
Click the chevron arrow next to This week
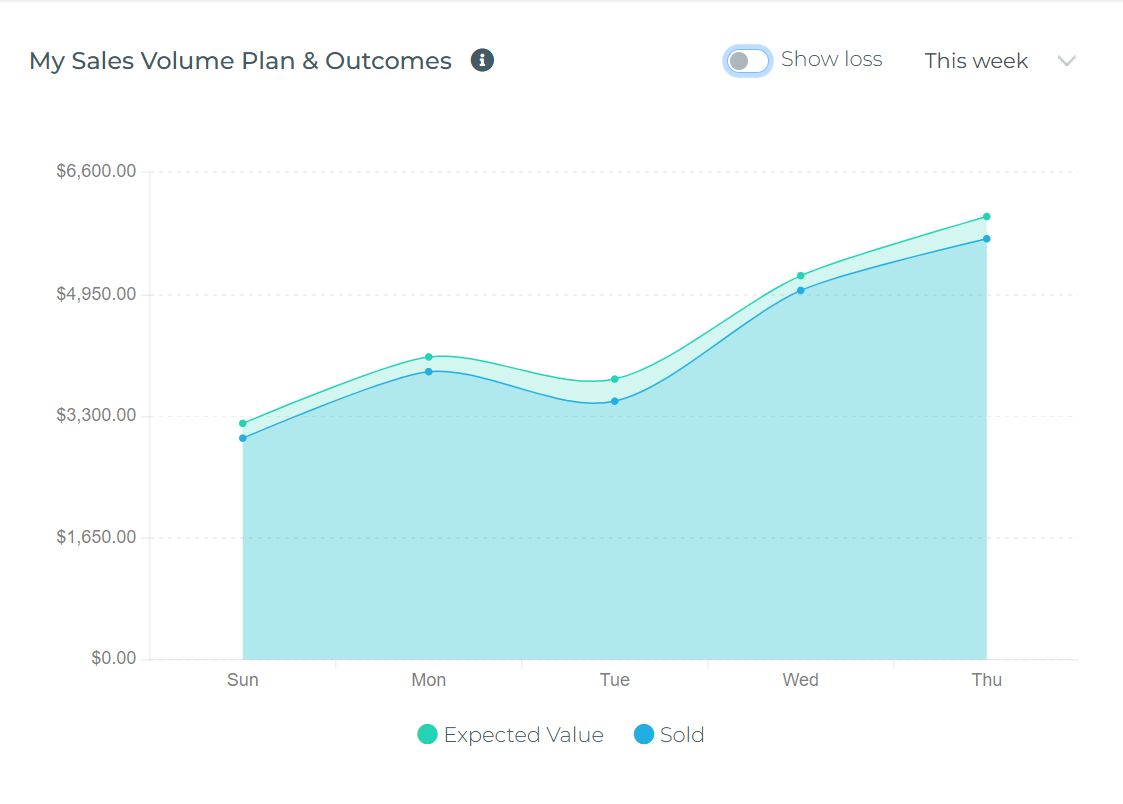[1066, 61]
